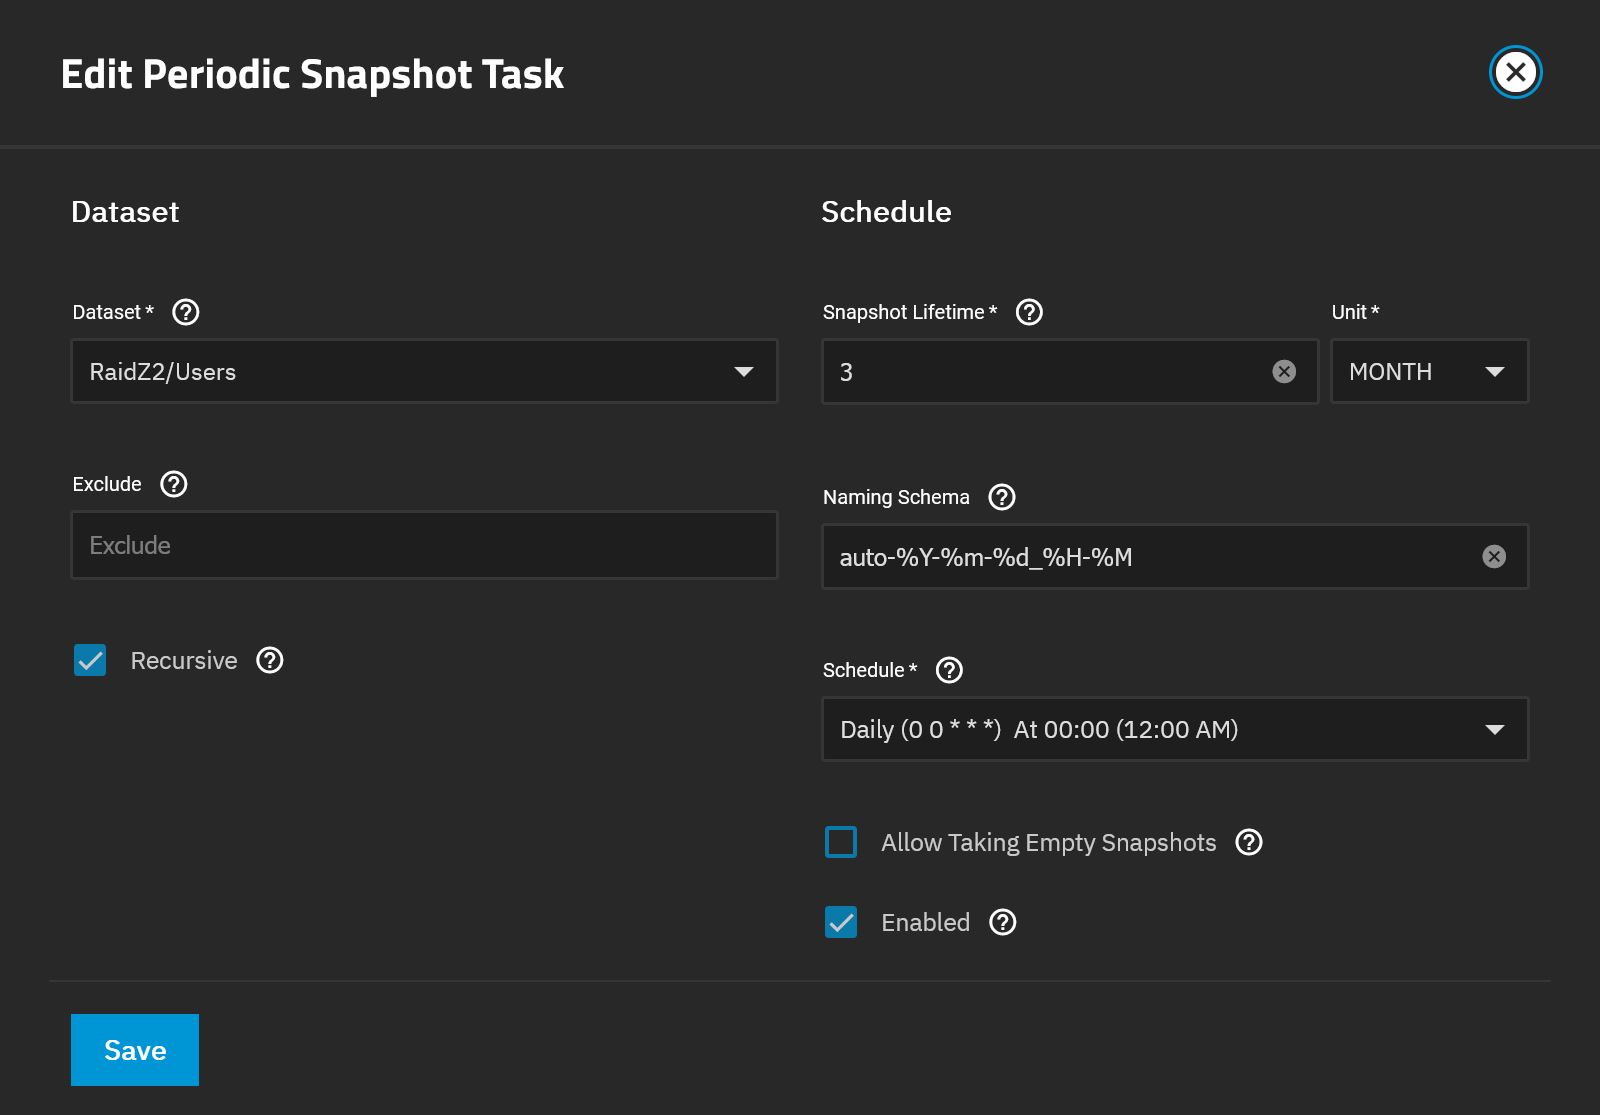The height and width of the screenshot is (1115, 1600).
Task: Close the Edit Periodic Snapshot Task dialog
Action: coord(1516,71)
